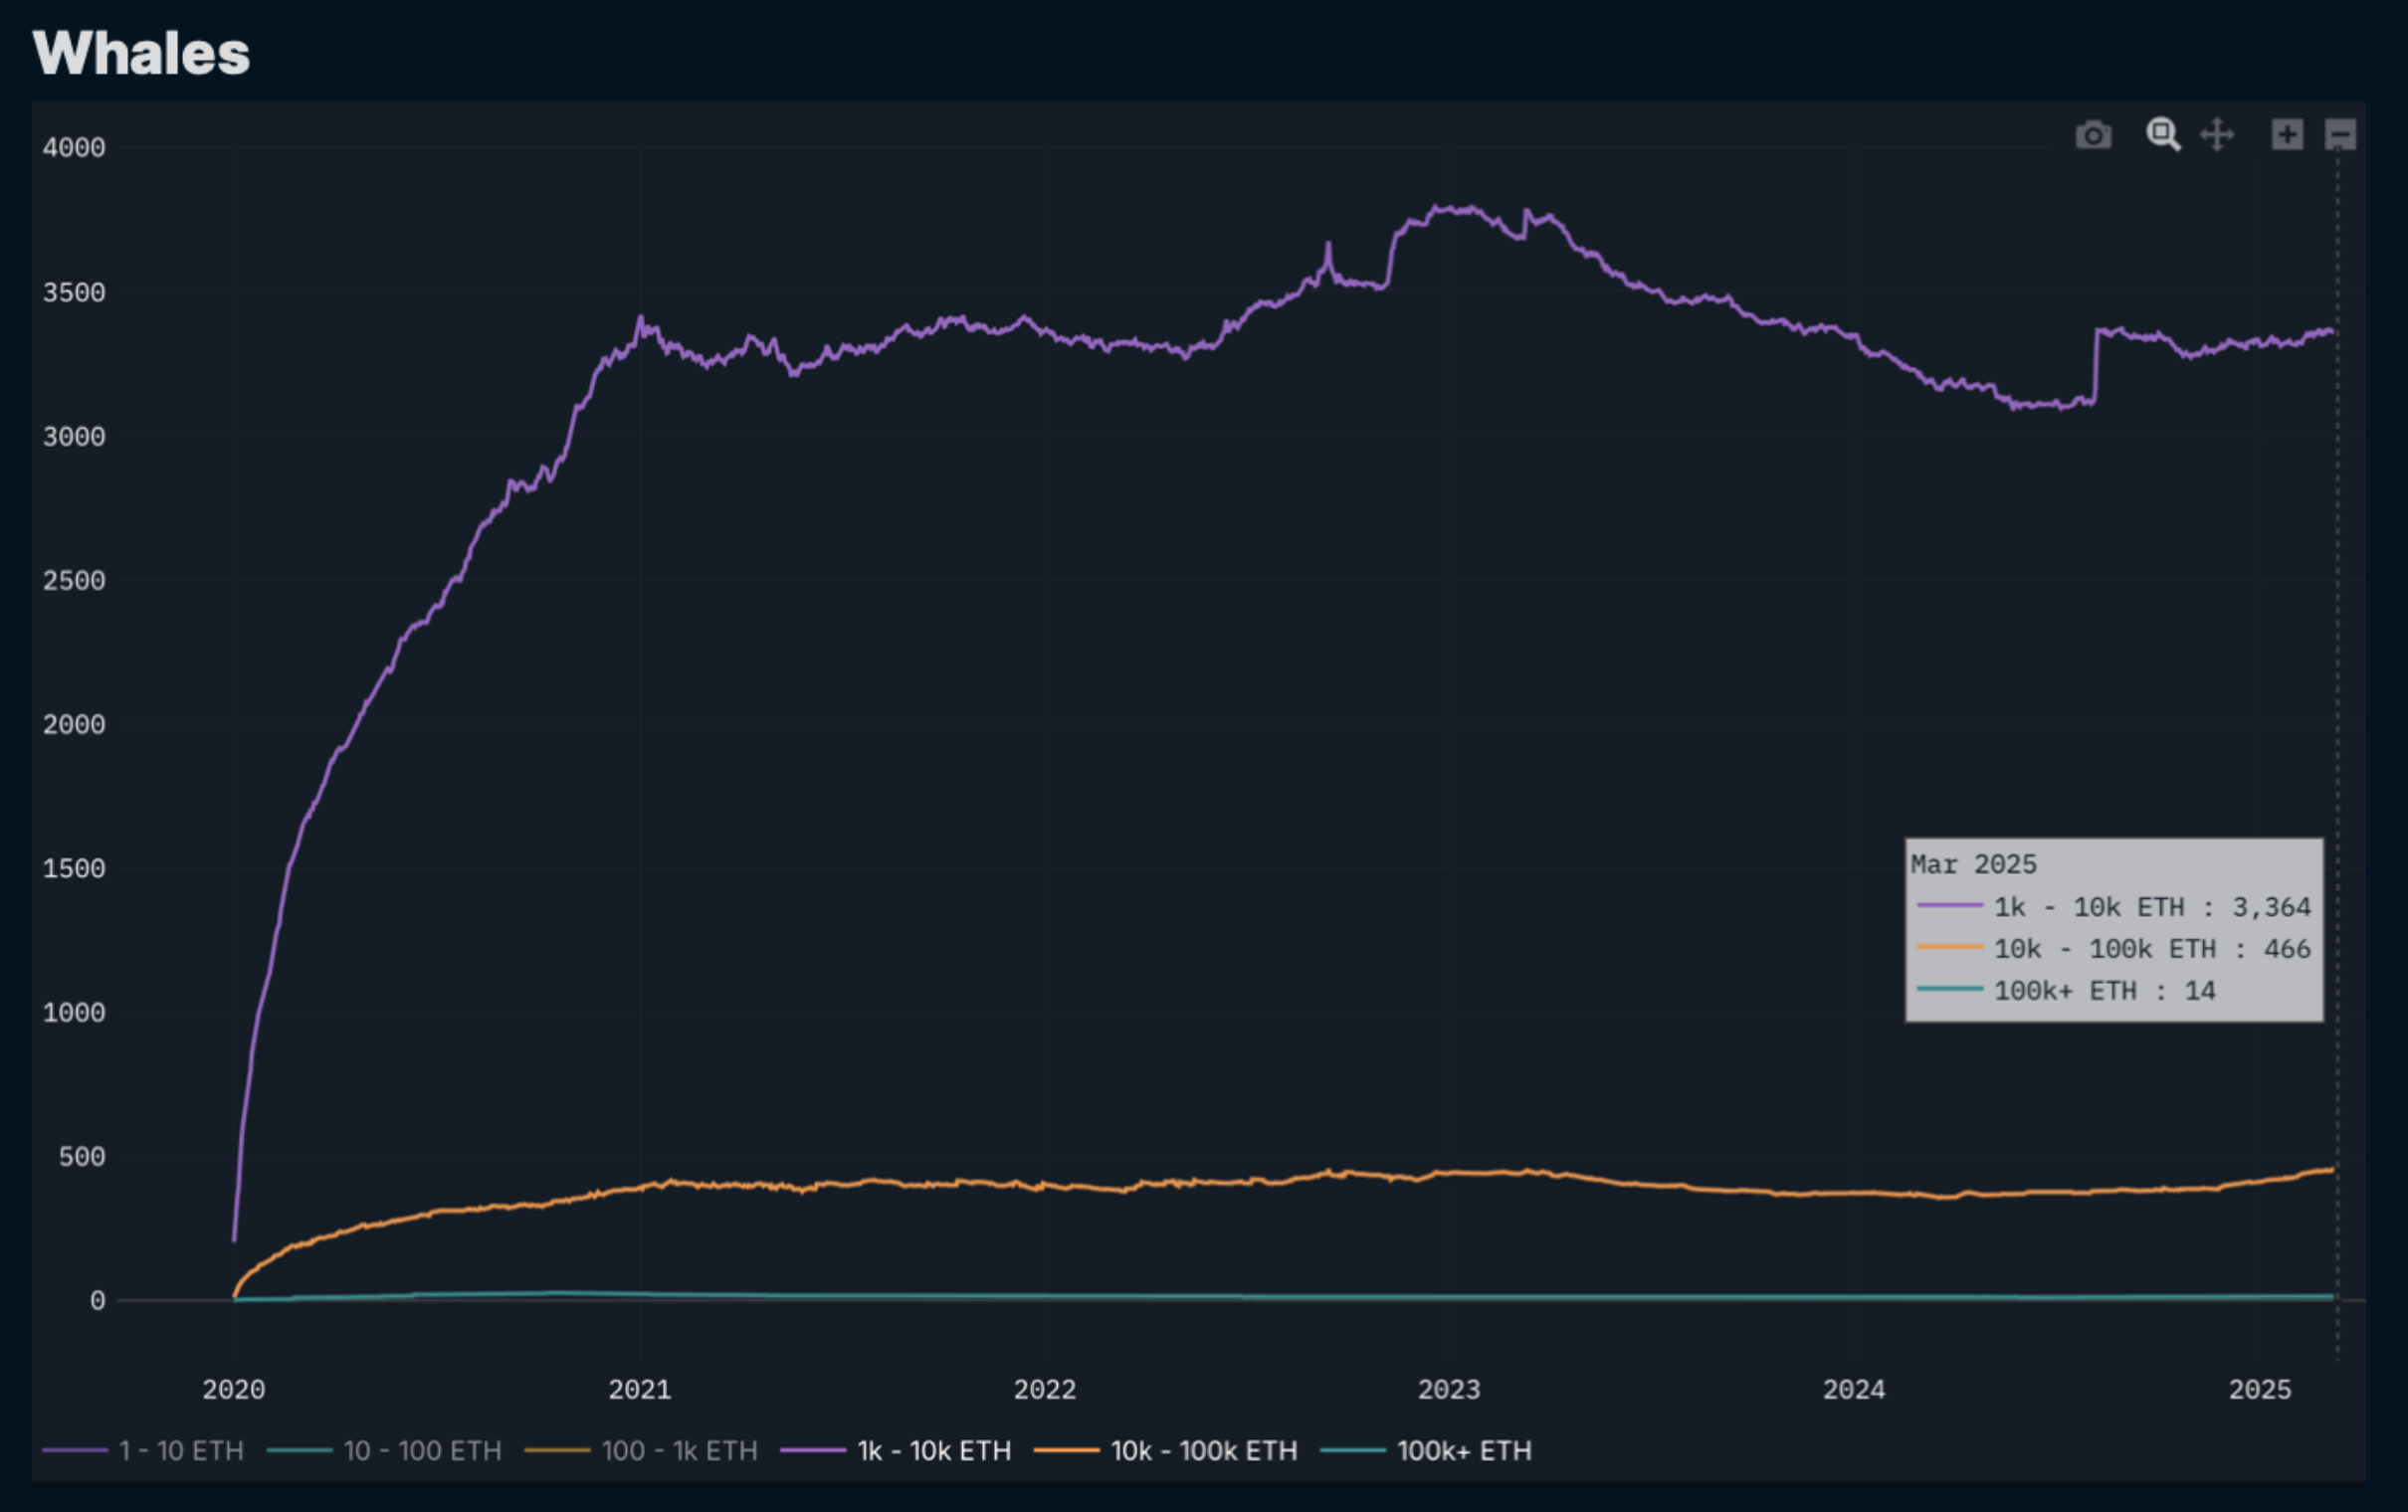Click the Mar 2025 tooltip header
This screenshot has height=1512, width=2408.
[1973, 864]
